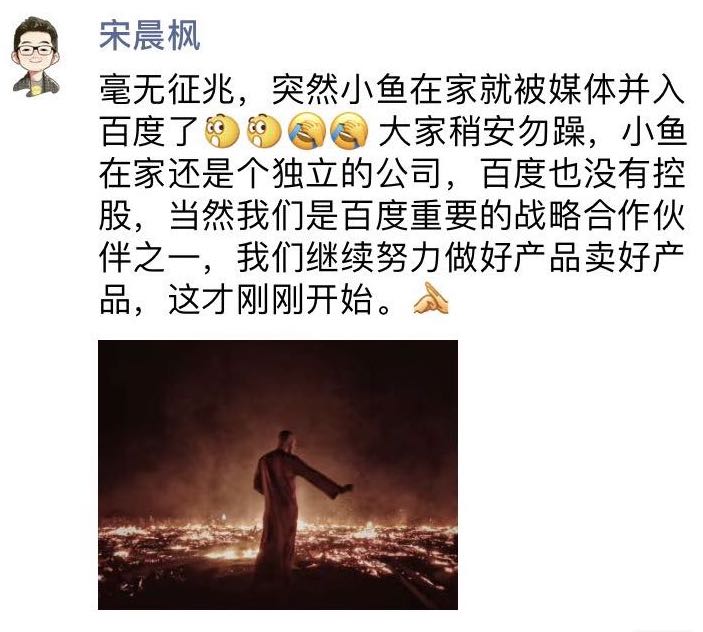Click the opening phrase 毫无征兆
This screenshot has height=632, width=703.
pos(167,90)
